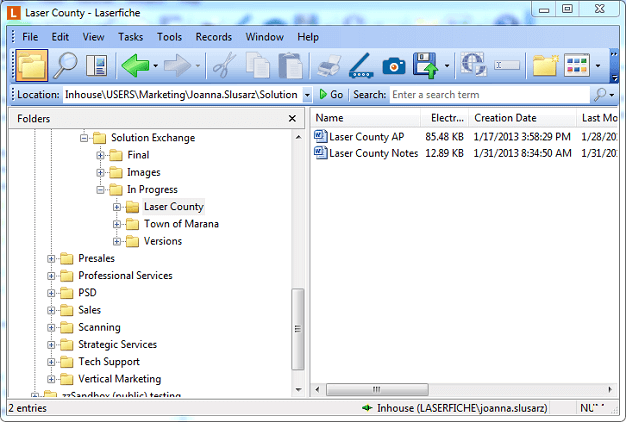Select the Vertical Marketing folder

[x=119, y=379]
